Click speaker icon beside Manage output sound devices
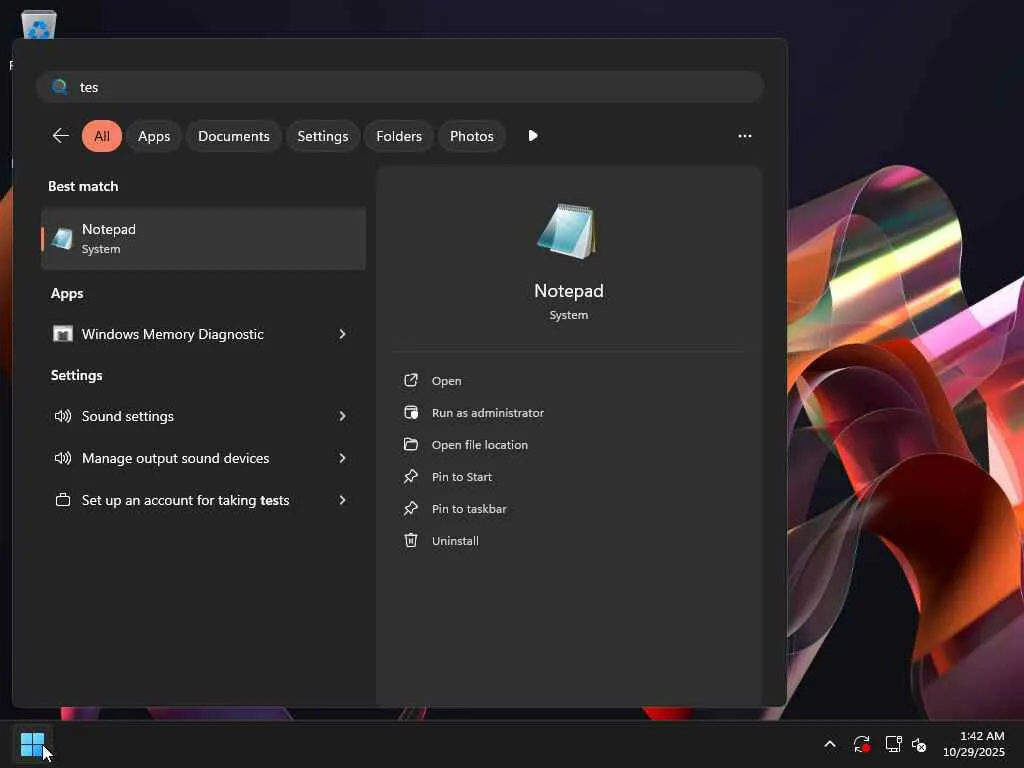The image size is (1024, 768). (x=63, y=458)
